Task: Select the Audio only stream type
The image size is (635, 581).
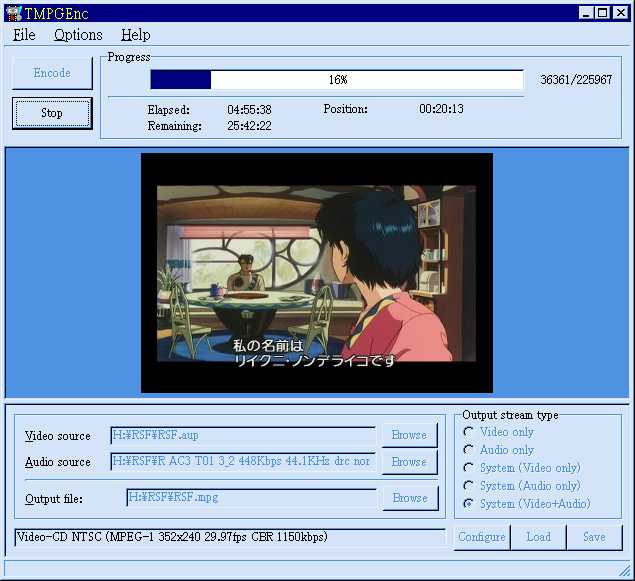Action: pyautogui.click(x=468, y=450)
